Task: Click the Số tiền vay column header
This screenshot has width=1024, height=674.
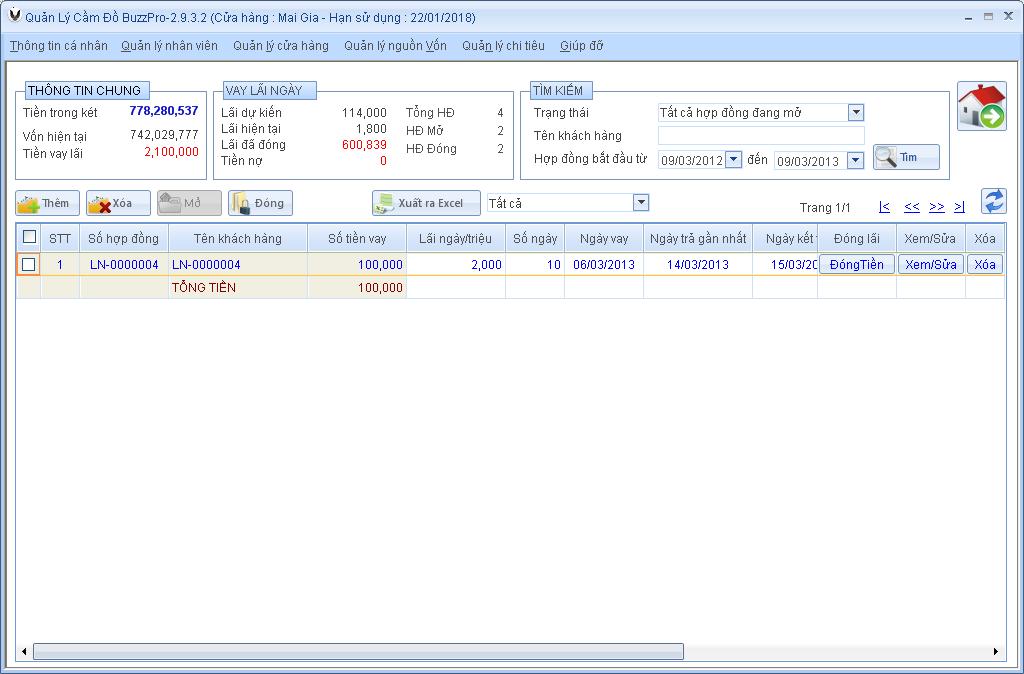Action: (x=357, y=238)
